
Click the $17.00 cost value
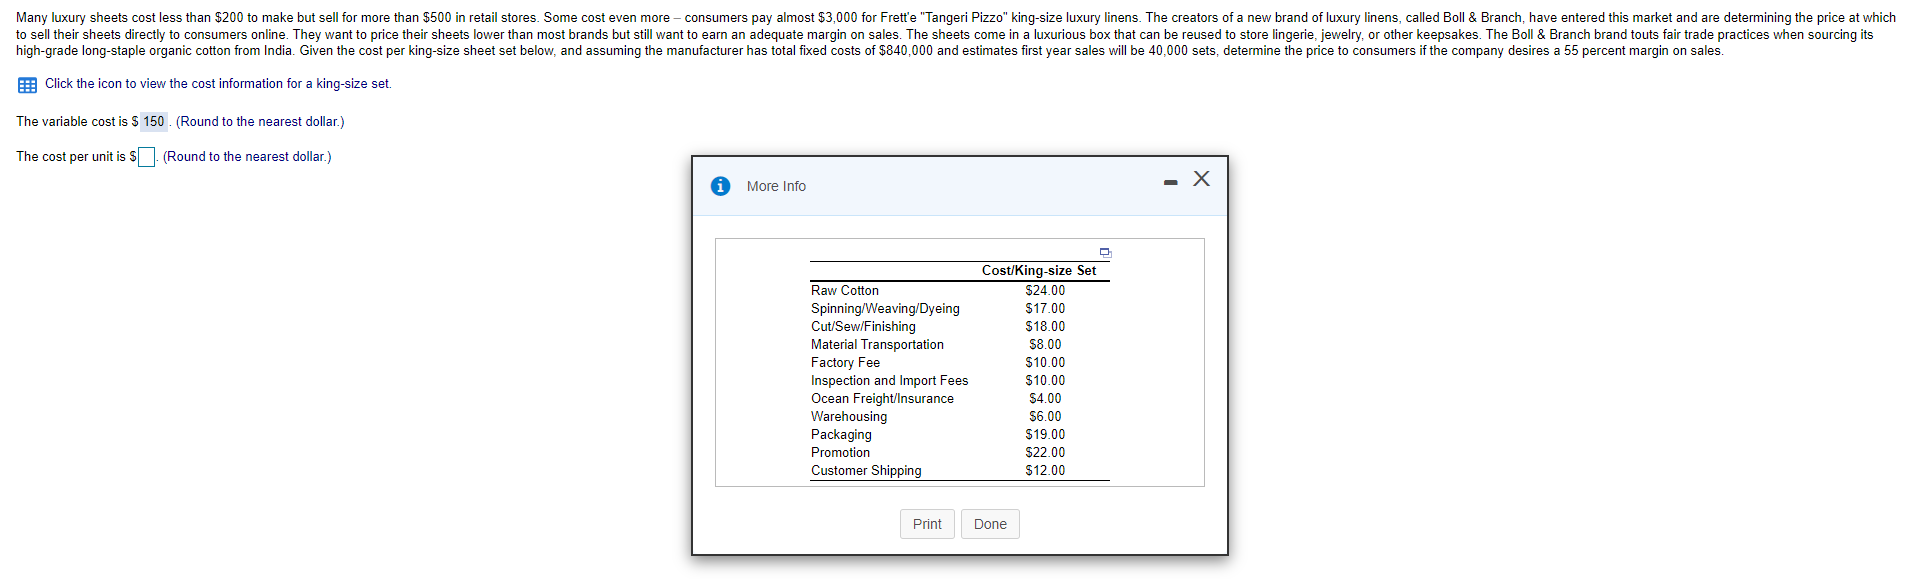[x=1045, y=309]
